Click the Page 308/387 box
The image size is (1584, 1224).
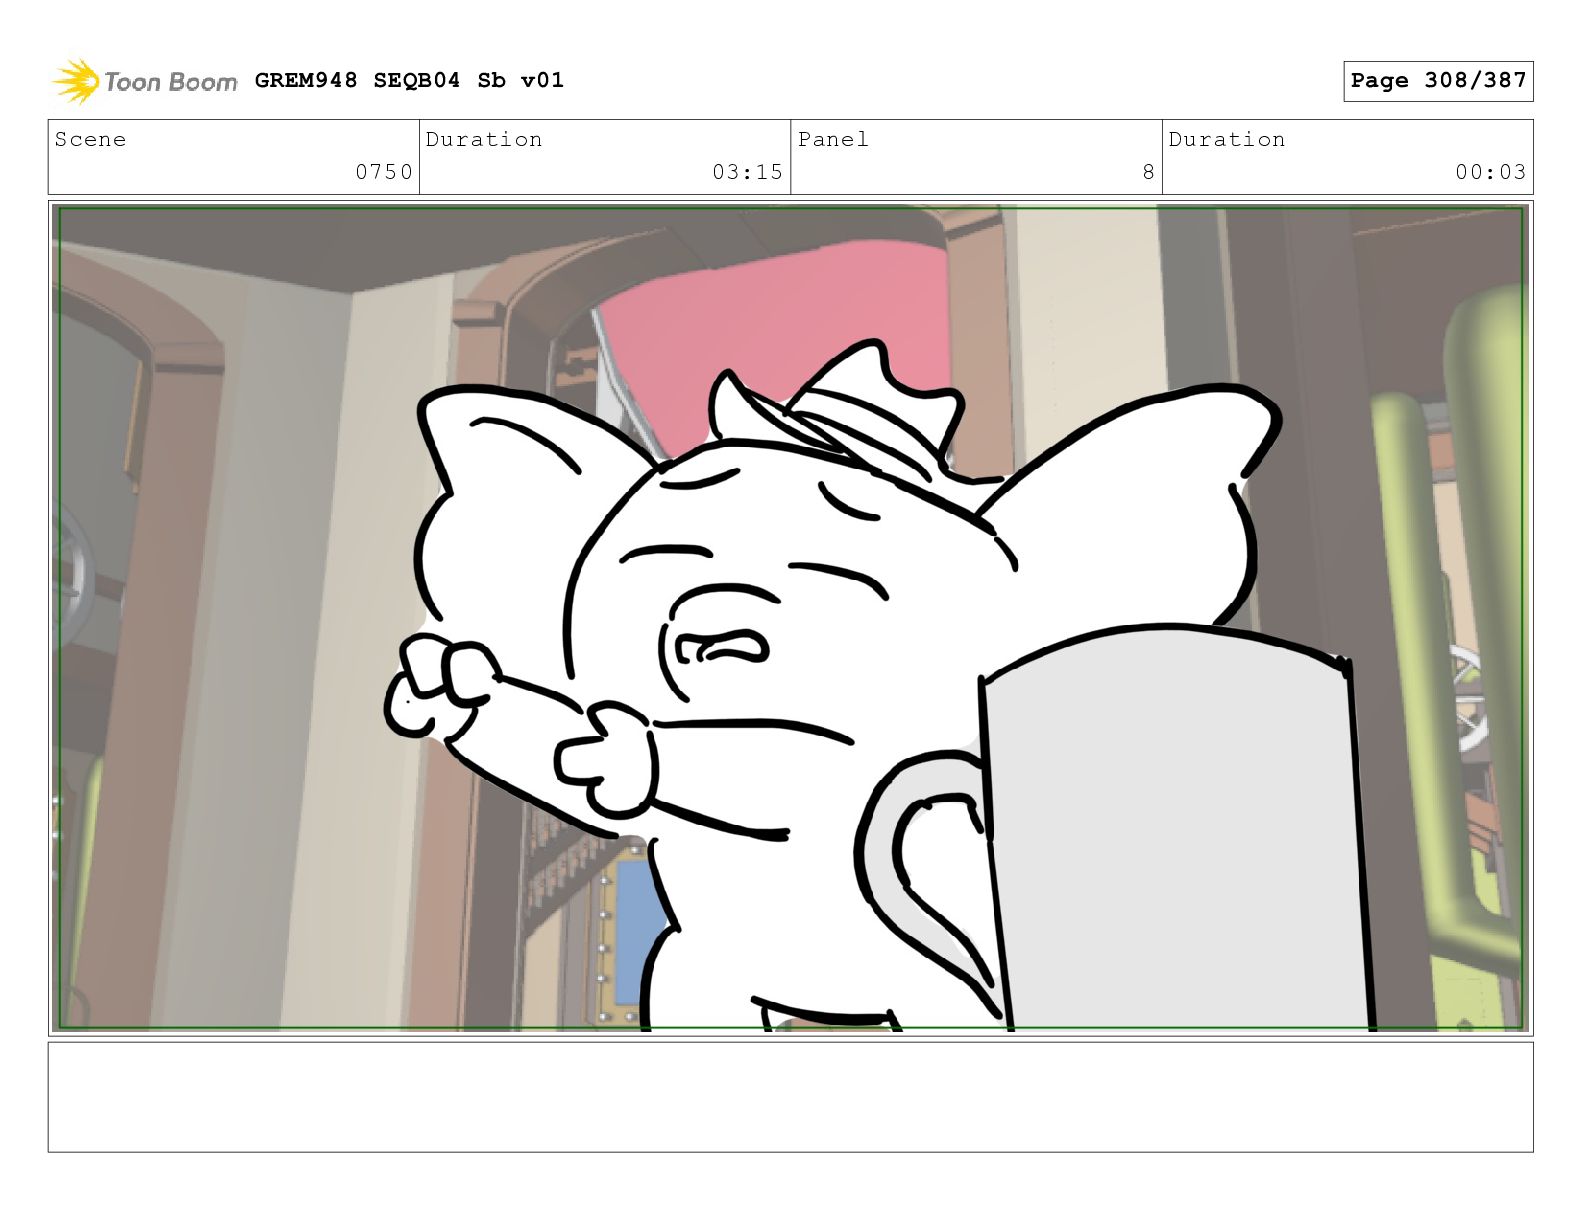pos(1438,81)
